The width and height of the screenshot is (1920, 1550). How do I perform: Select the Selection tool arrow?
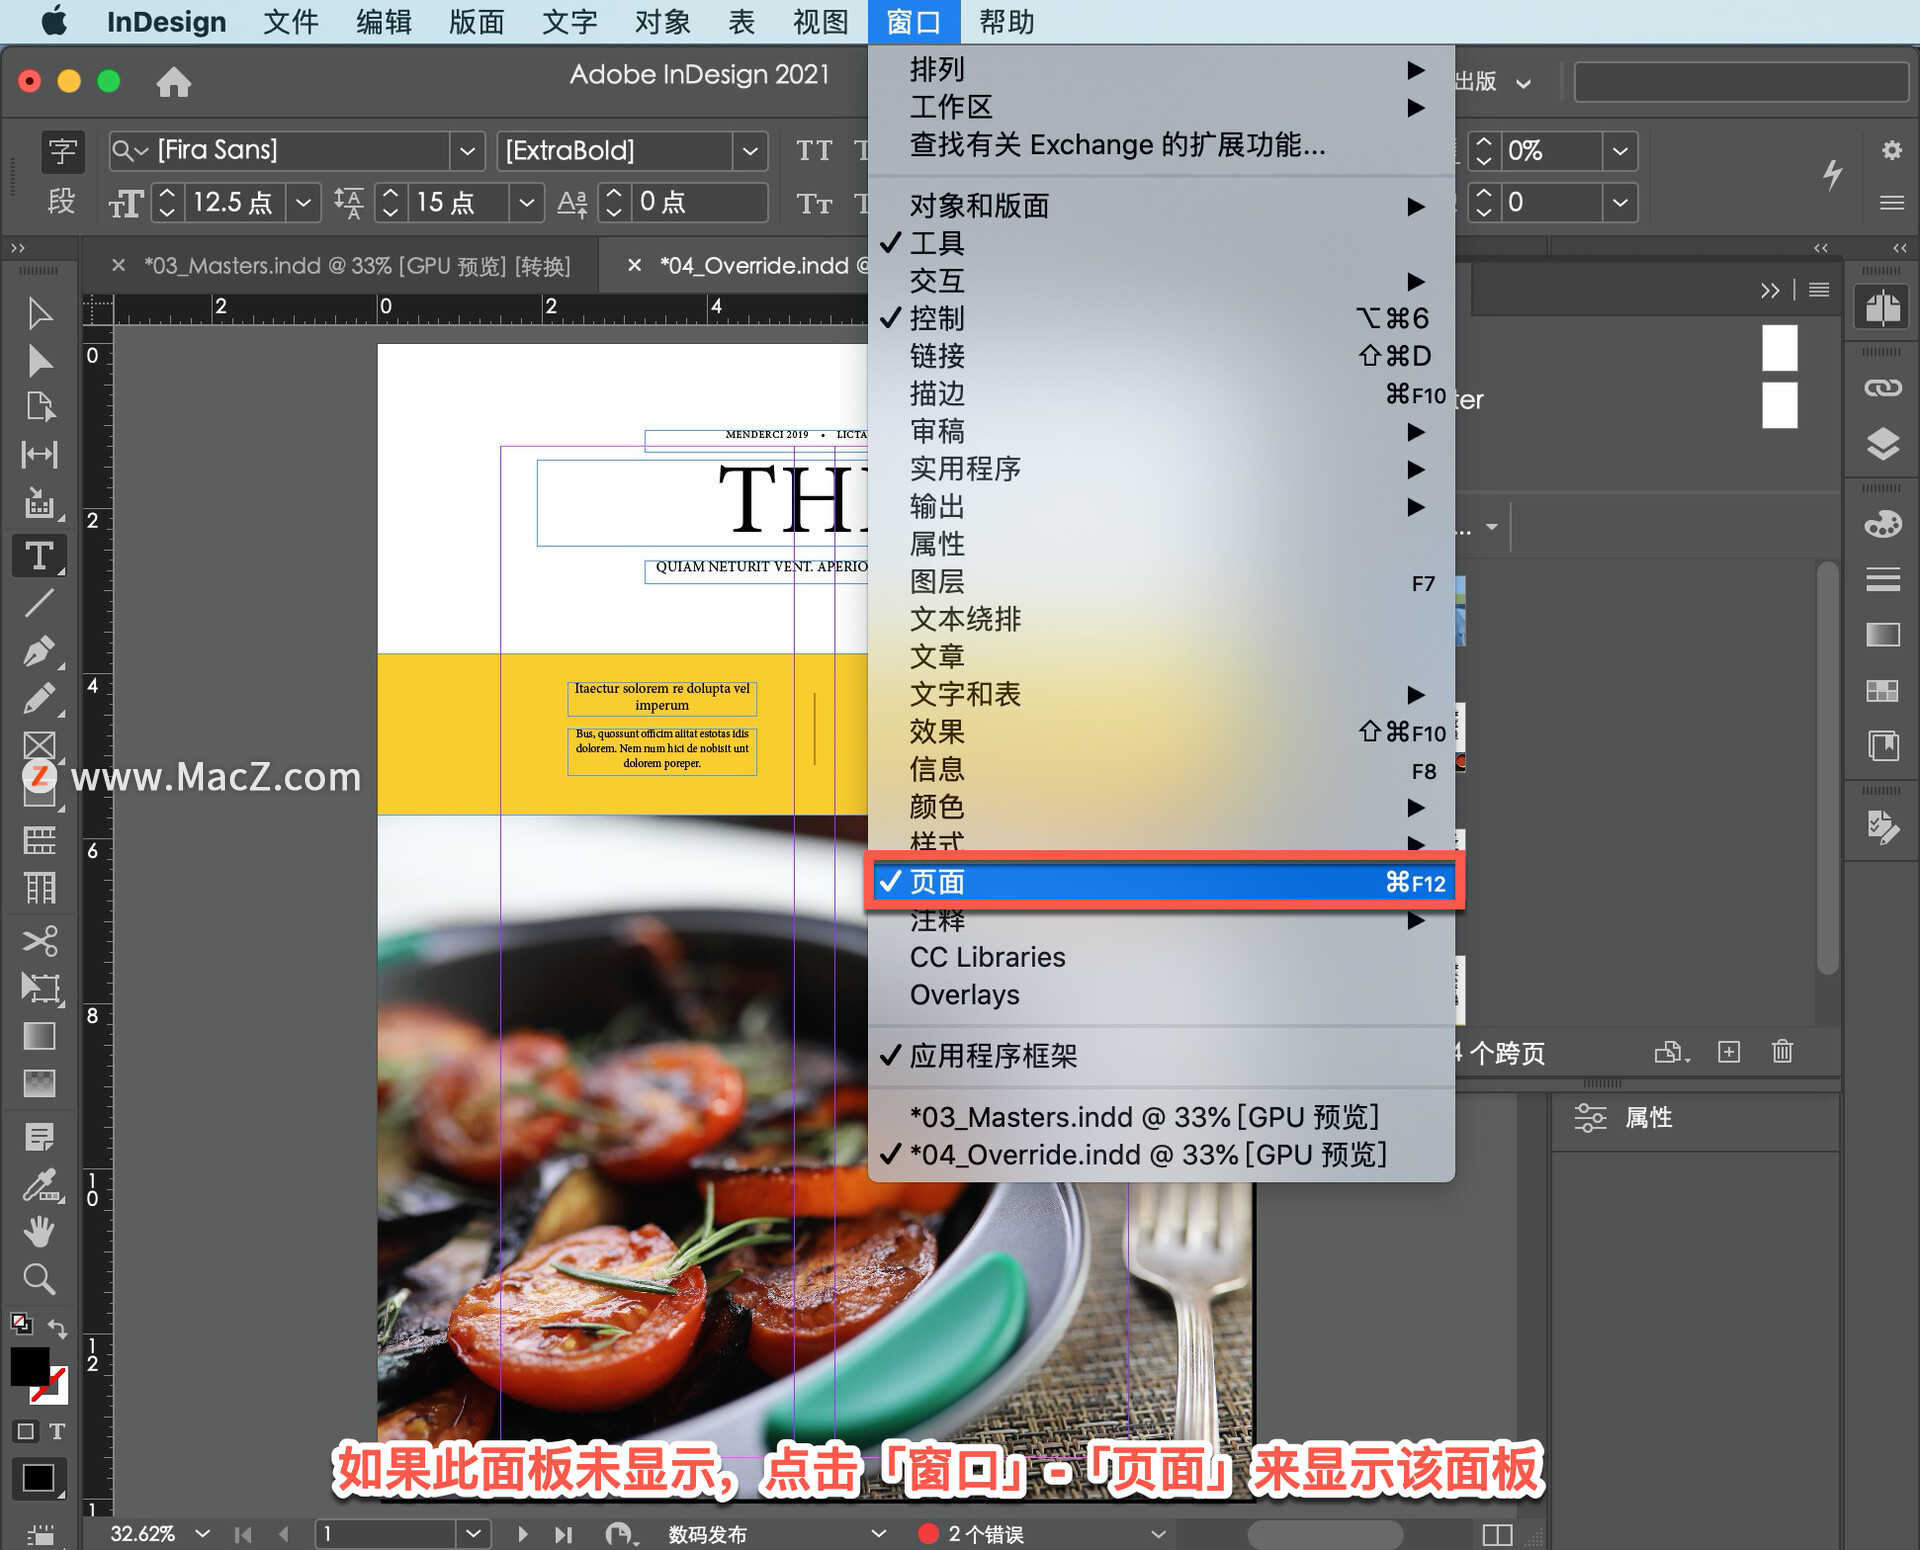(39, 314)
